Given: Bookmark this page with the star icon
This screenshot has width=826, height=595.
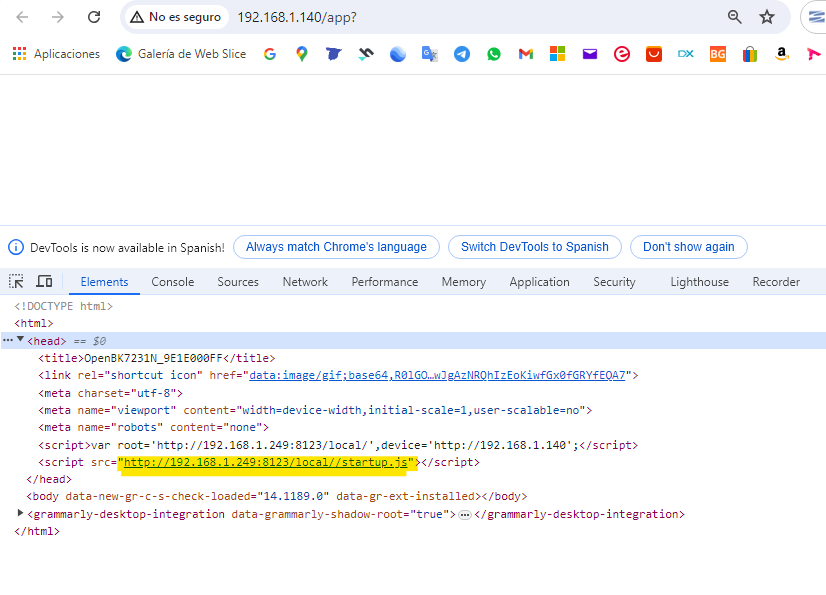Looking at the screenshot, I should [x=766, y=17].
